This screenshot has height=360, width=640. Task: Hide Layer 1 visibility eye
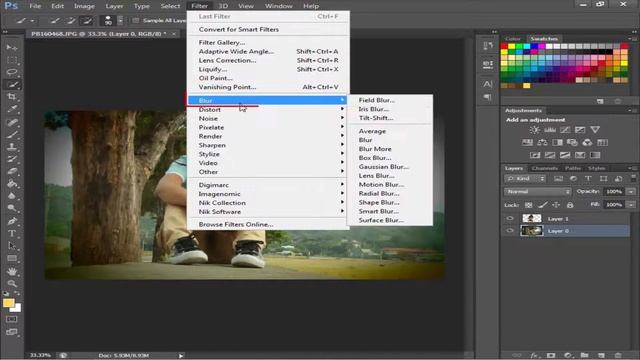click(510, 218)
